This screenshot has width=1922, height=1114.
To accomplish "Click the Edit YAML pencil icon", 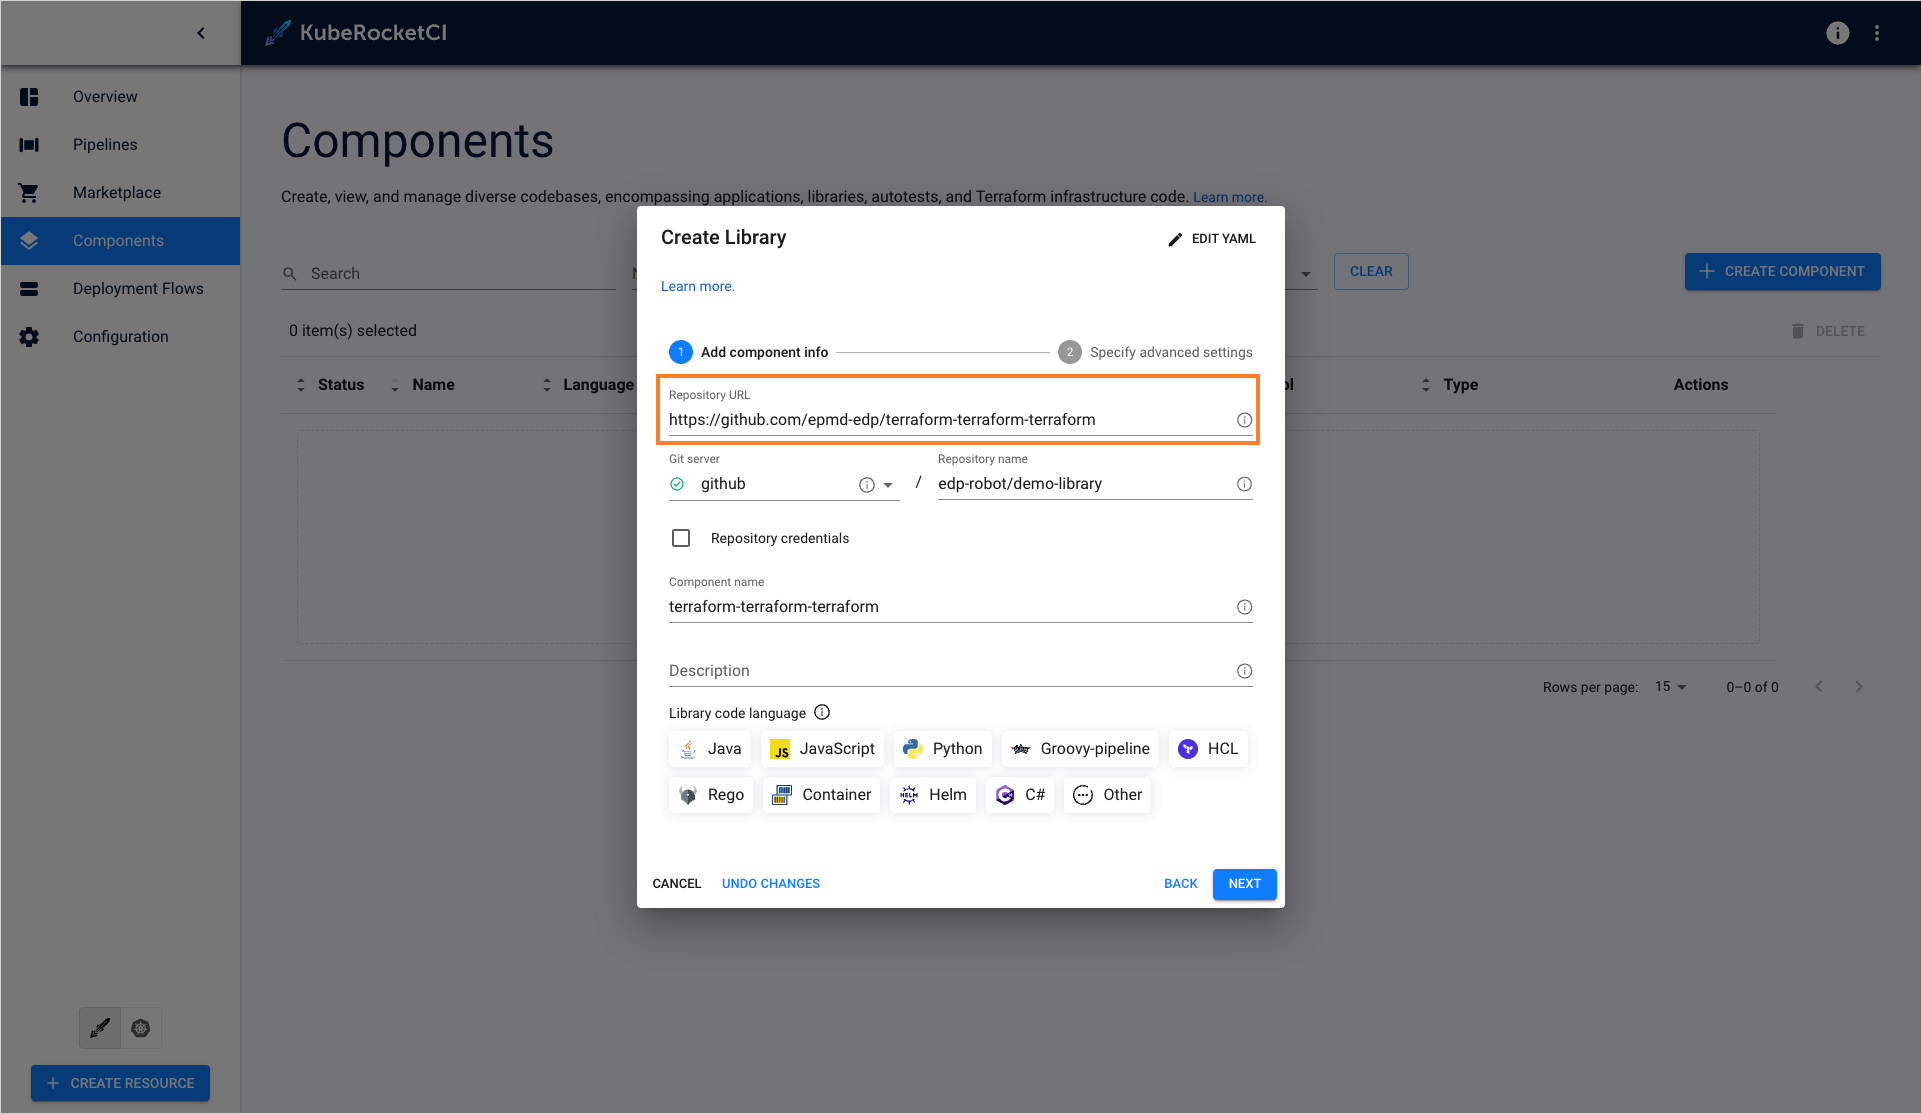I will (1175, 239).
